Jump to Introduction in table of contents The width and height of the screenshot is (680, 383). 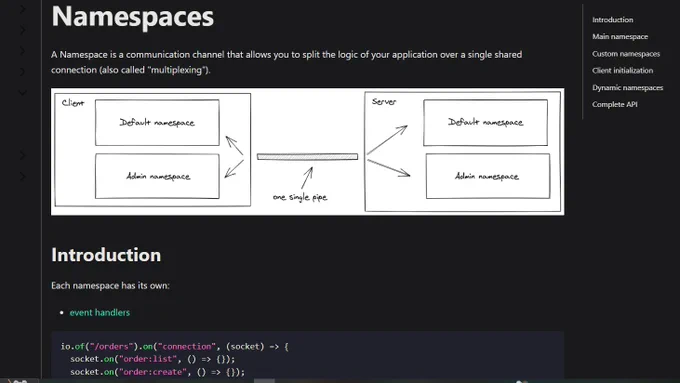(x=612, y=20)
